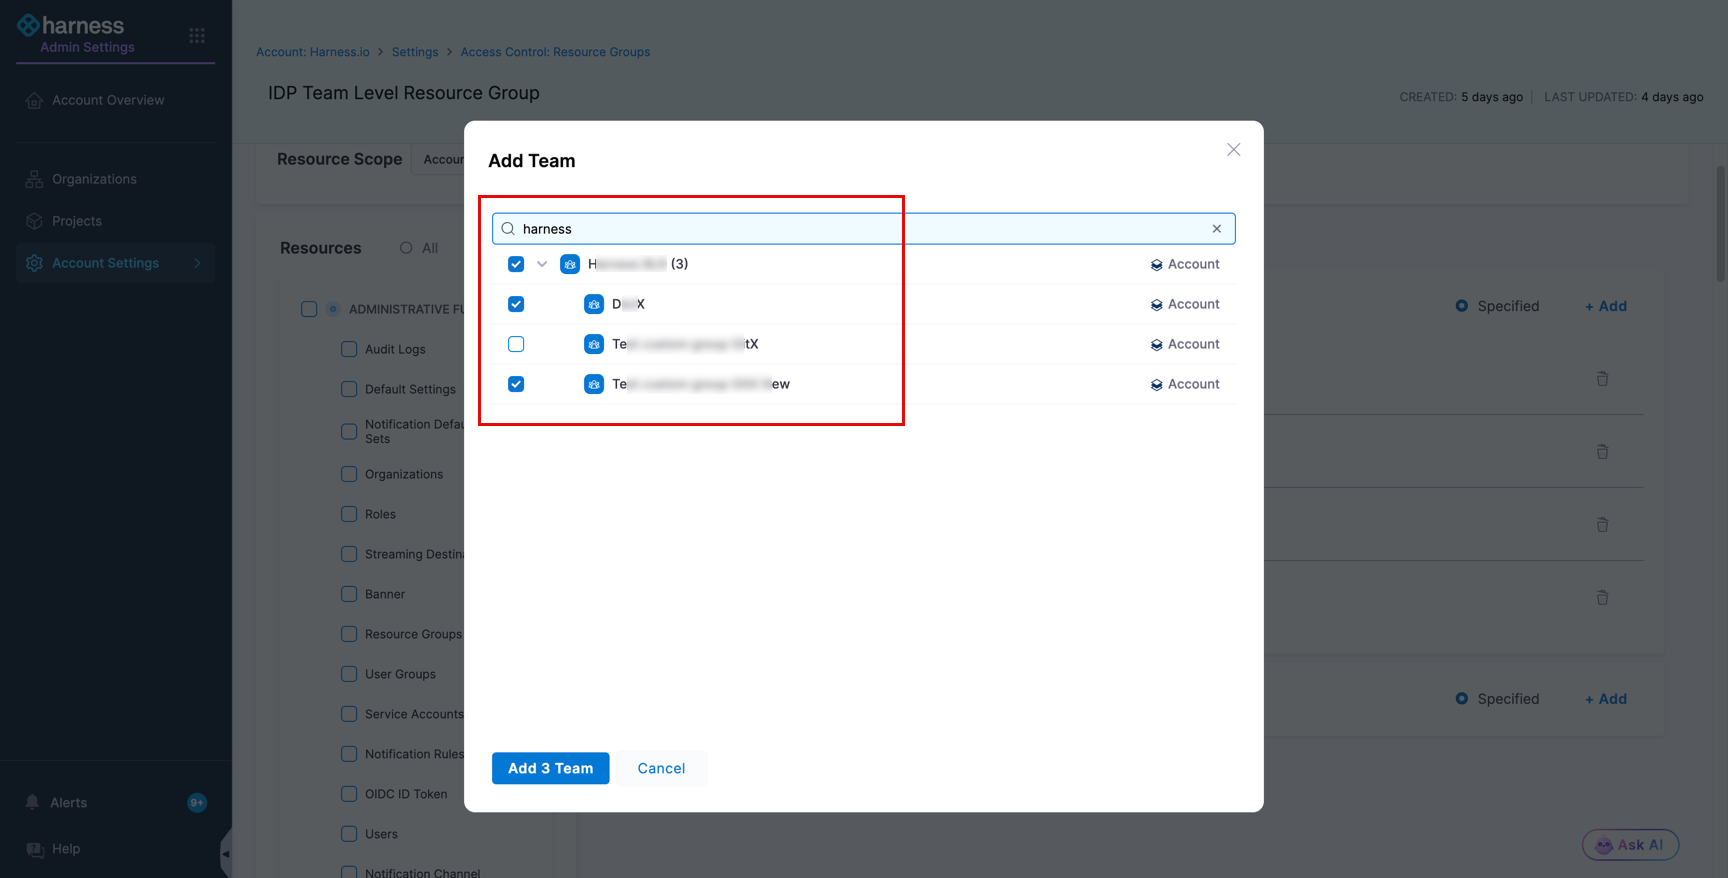Check the Streaming Destinations checkbox
The image size is (1728, 878).
click(x=349, y=554)
